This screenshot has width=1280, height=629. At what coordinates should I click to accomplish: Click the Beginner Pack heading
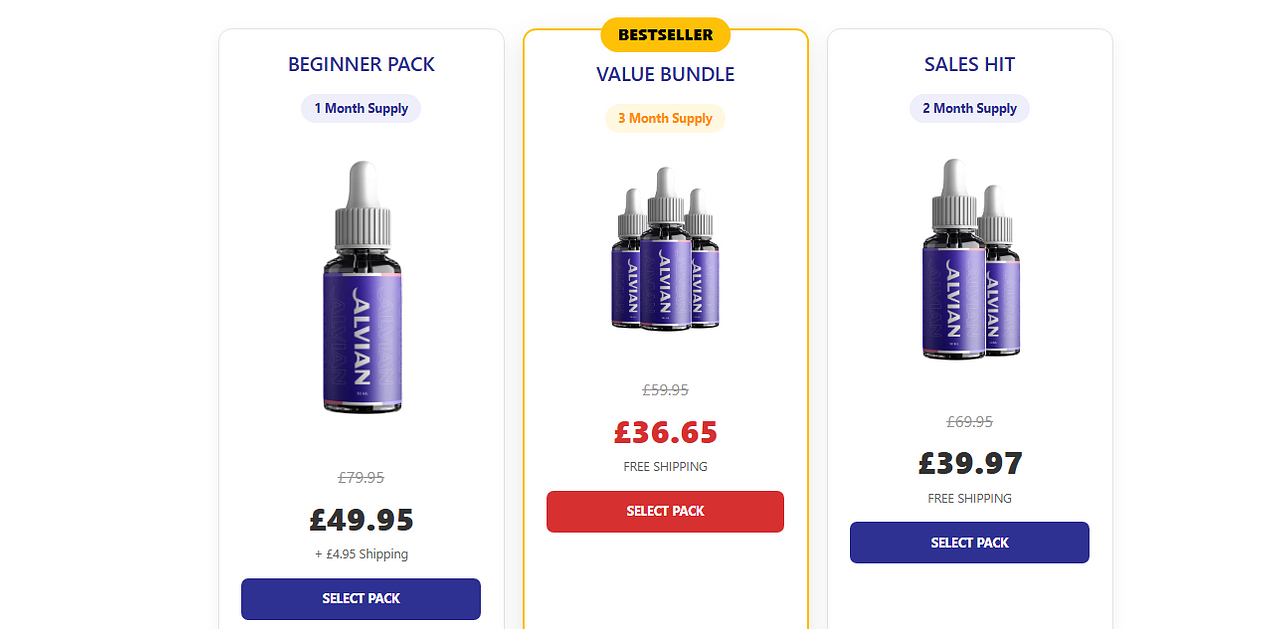[361, 65]
